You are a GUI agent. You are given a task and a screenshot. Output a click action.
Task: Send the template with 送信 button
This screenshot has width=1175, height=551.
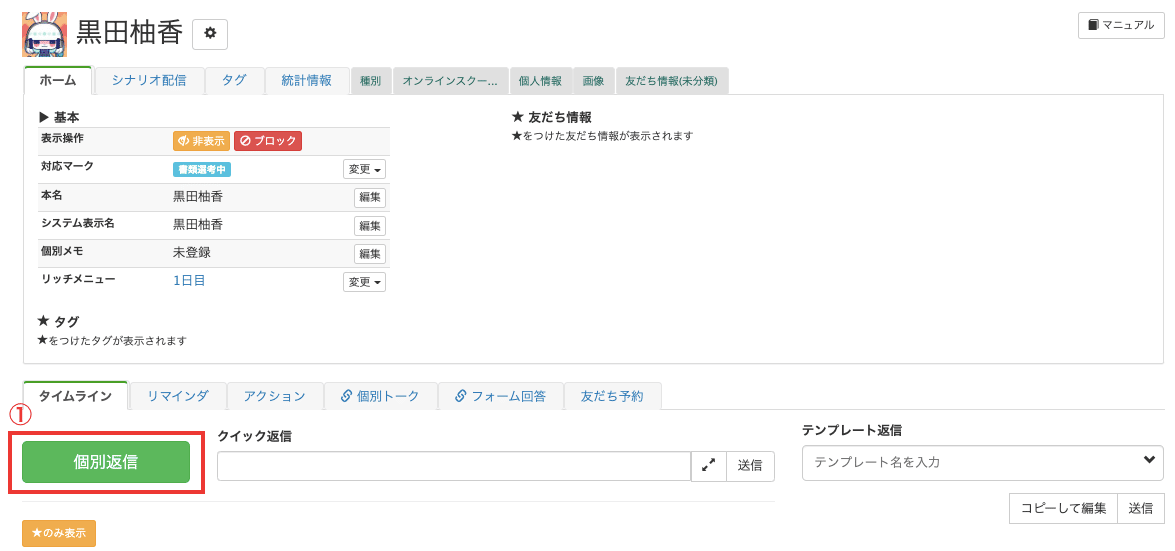click(x=1141, y=508)
